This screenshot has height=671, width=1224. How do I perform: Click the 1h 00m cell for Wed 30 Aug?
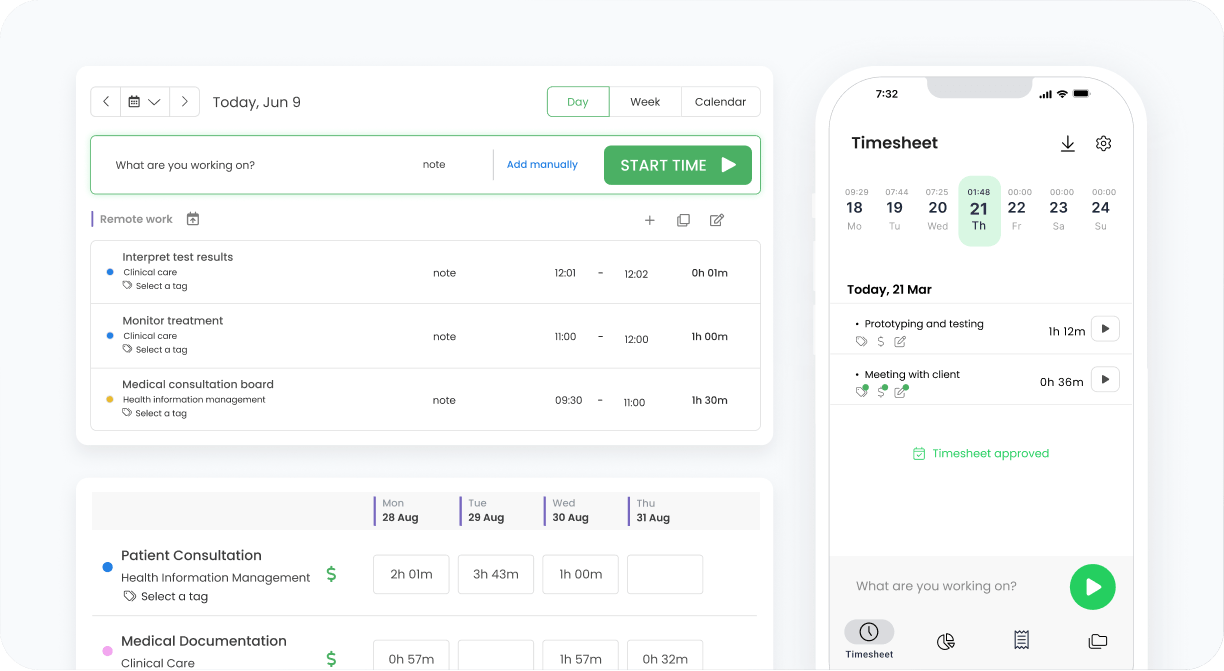(x=581, y=574)
